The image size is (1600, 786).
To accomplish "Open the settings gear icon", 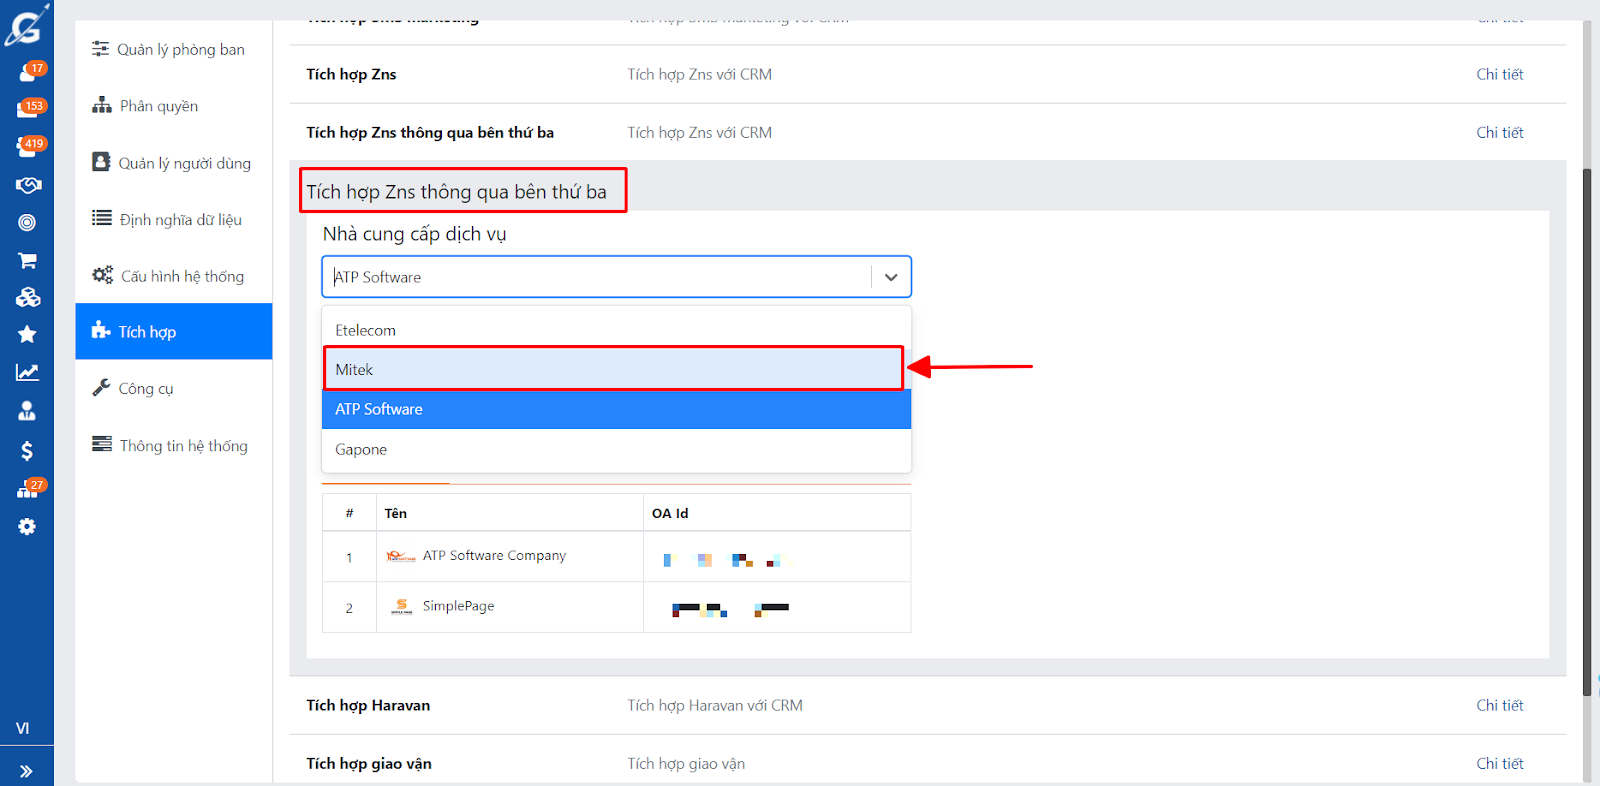I will tap(27, 527).
